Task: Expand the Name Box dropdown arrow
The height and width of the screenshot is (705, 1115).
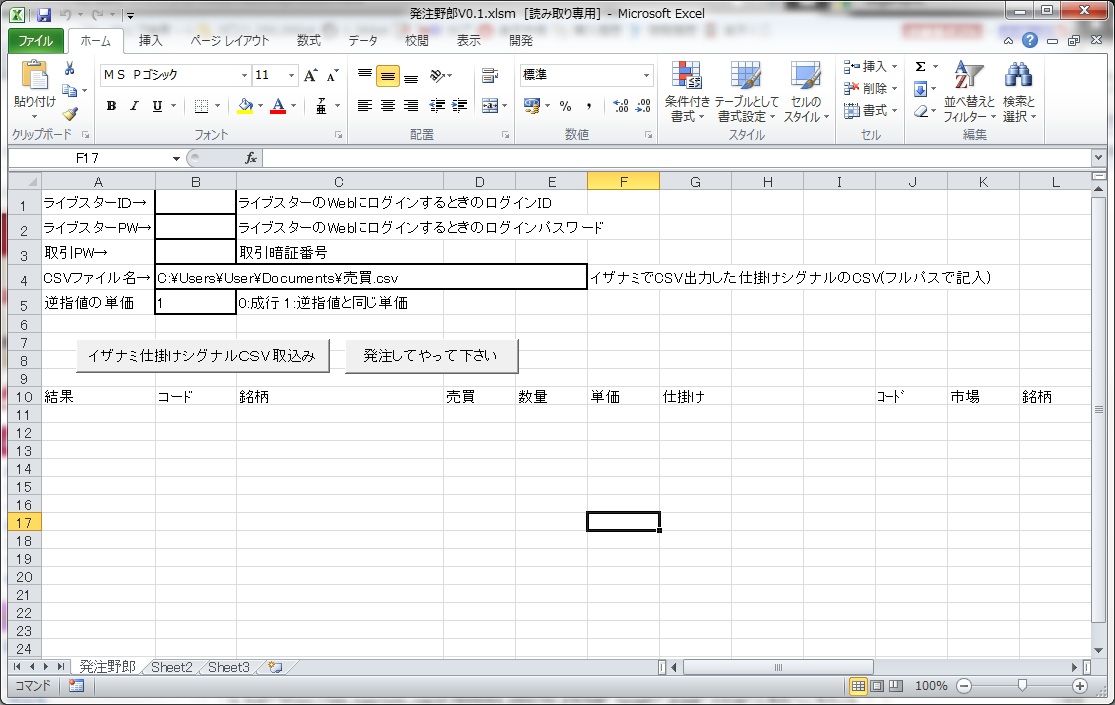Action: point(176,158)
